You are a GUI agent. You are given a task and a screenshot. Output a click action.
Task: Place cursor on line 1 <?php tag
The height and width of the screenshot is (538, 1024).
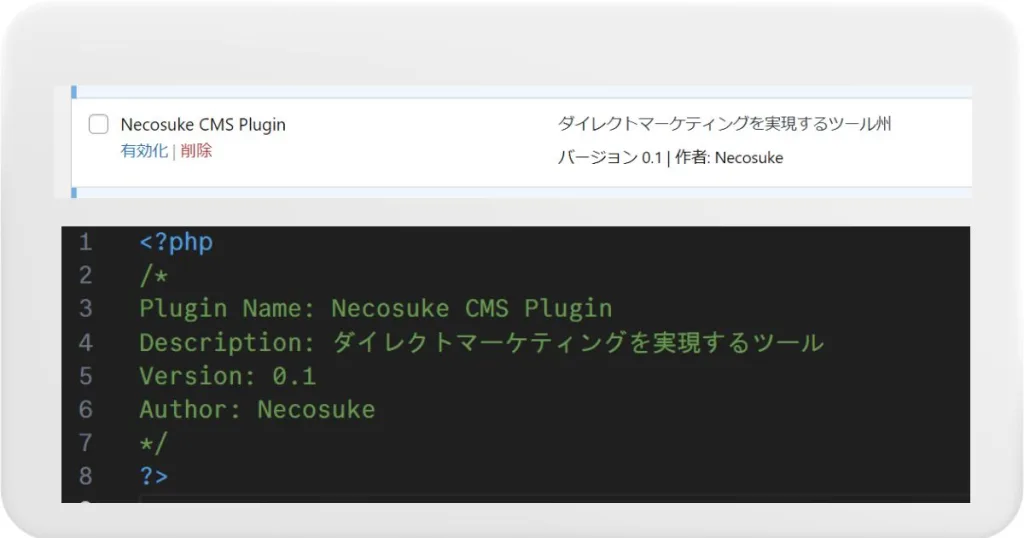tap(176, 242)
